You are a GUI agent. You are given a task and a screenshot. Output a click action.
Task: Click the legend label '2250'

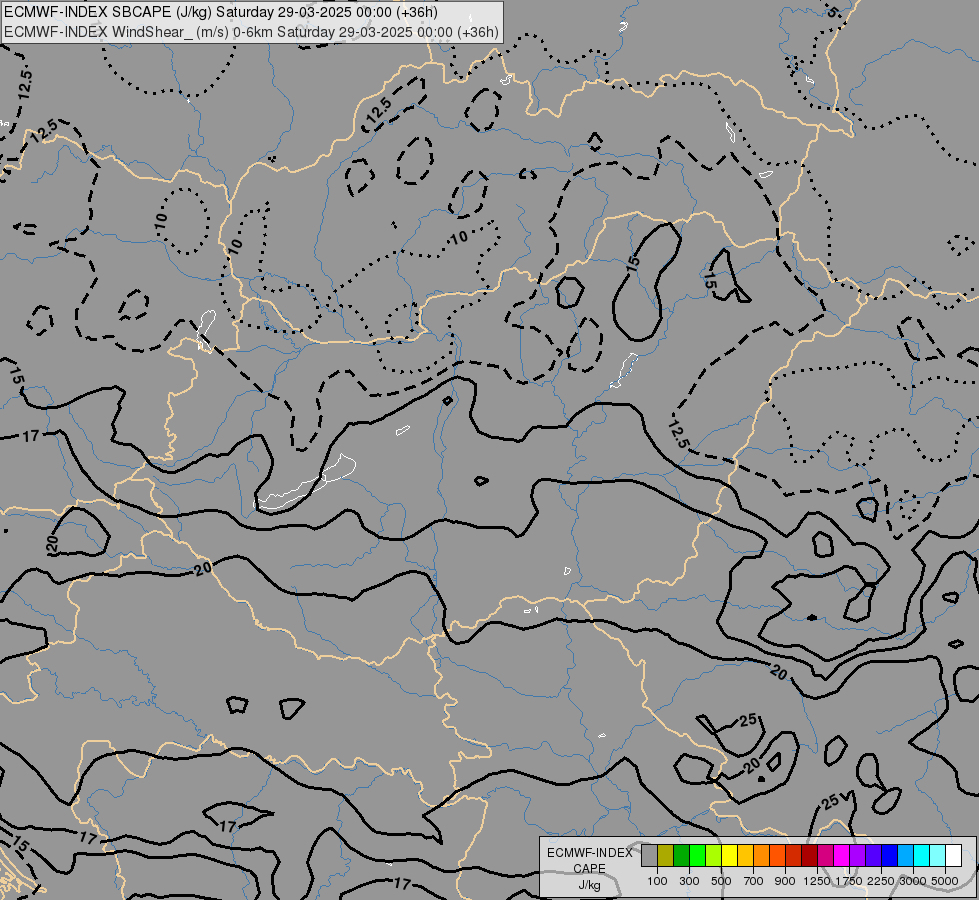point(881,881)
